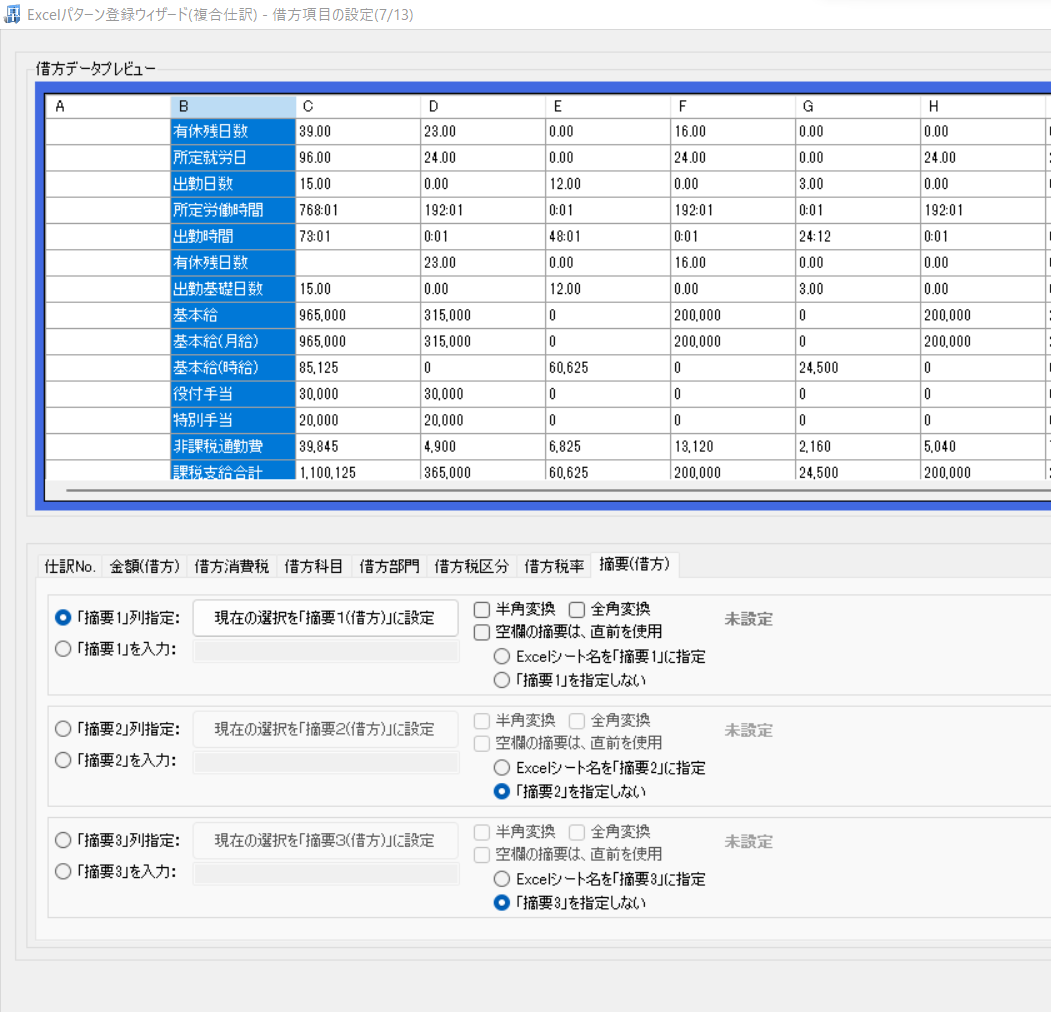Click the 役付手当 cell
The image size is (1051, 1012).
pyautogui.click(x=233, y=393)
